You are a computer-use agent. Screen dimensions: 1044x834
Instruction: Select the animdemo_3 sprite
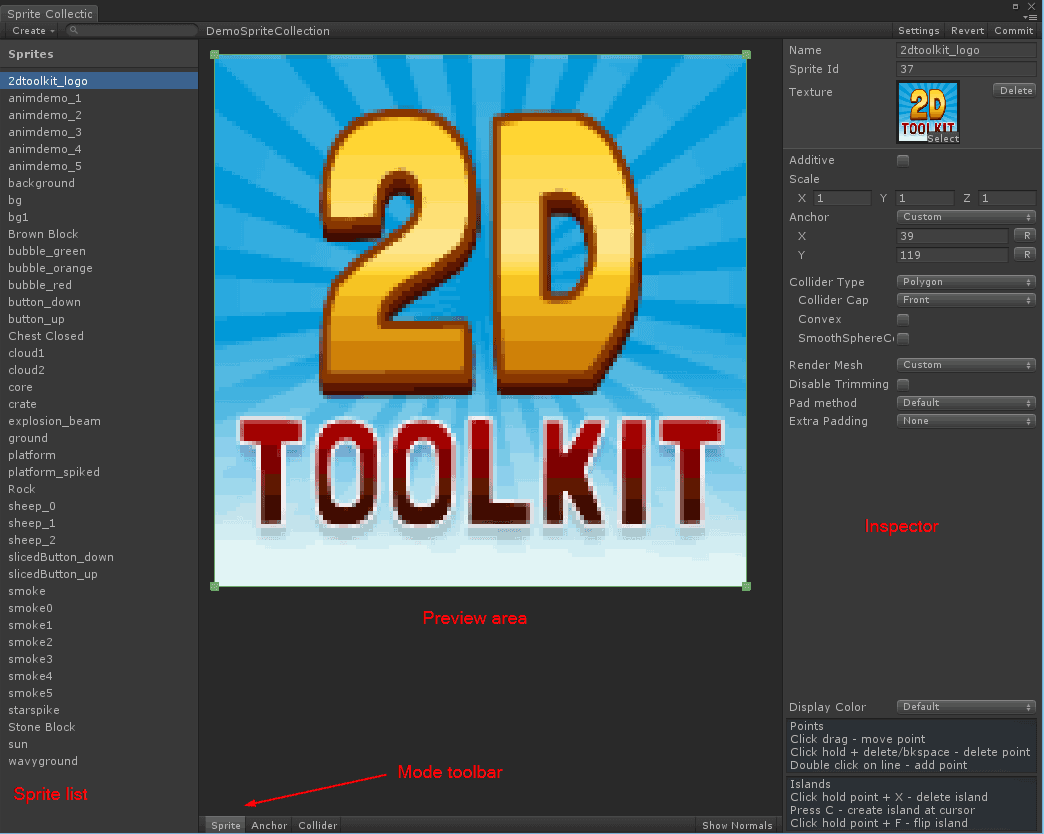99,132
